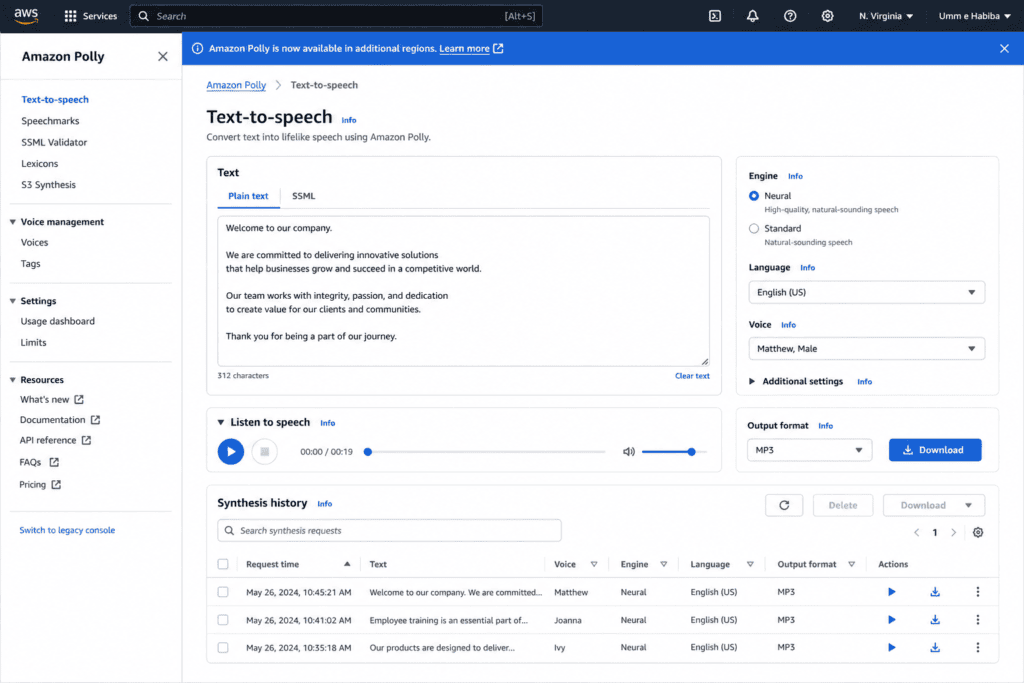Click the volume slider handle
The image size is (1024, 683).
(692, 452)
